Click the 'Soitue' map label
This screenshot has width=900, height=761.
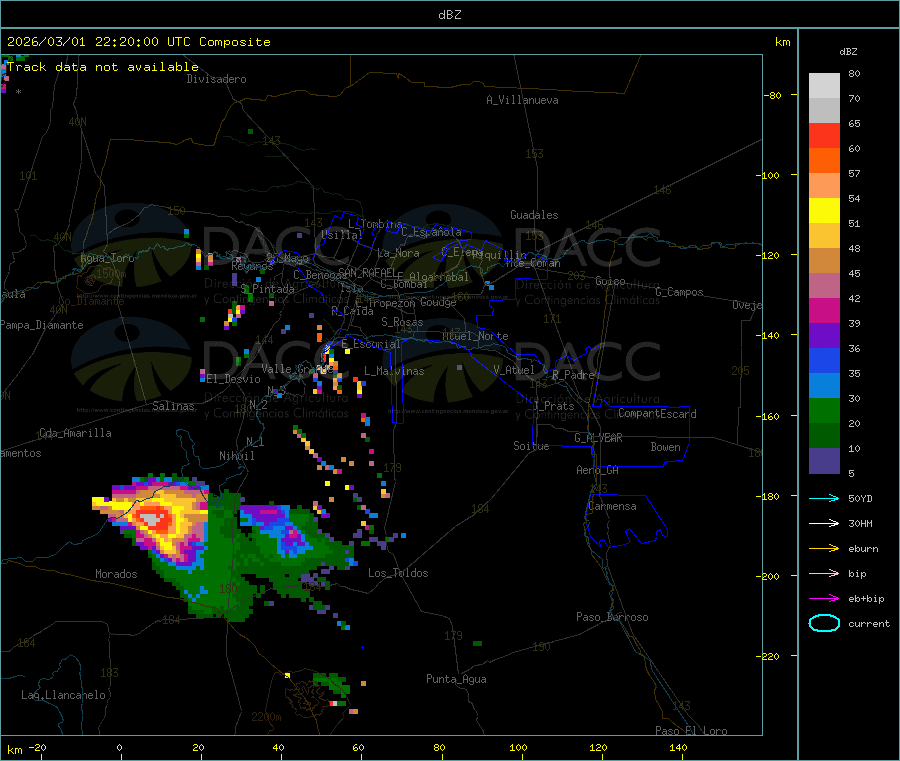531,446
